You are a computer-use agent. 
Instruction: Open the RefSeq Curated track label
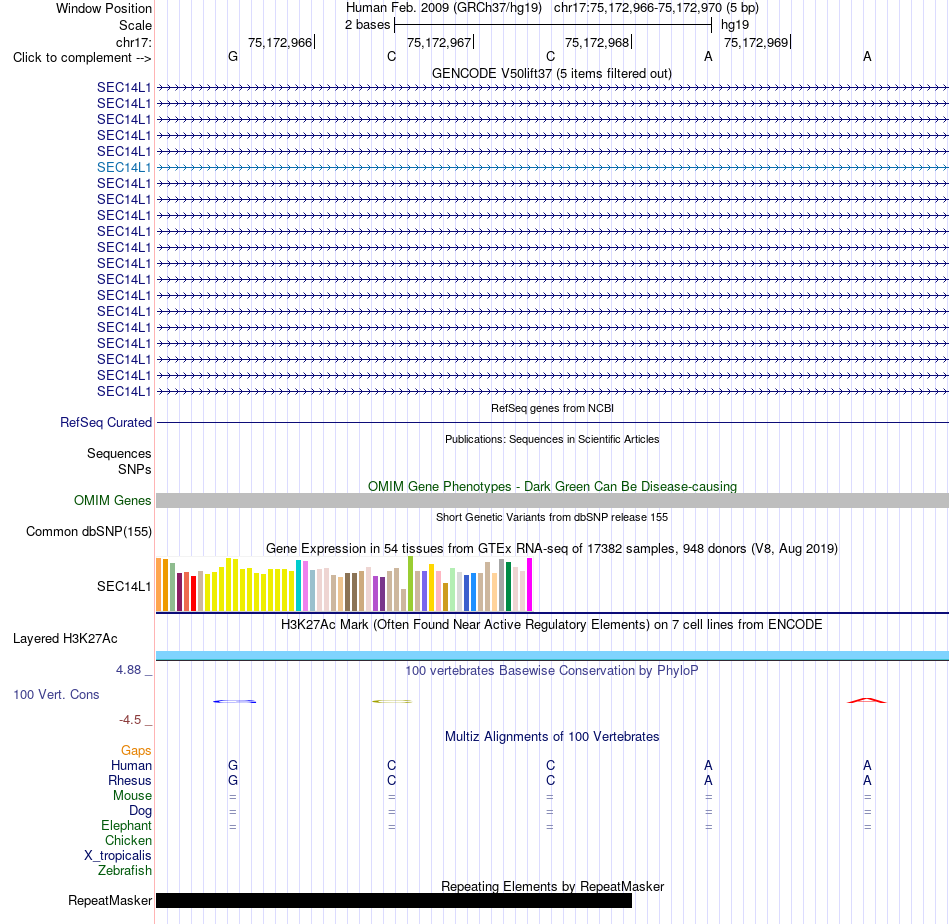pyautogui.click(x=106, y=422)
